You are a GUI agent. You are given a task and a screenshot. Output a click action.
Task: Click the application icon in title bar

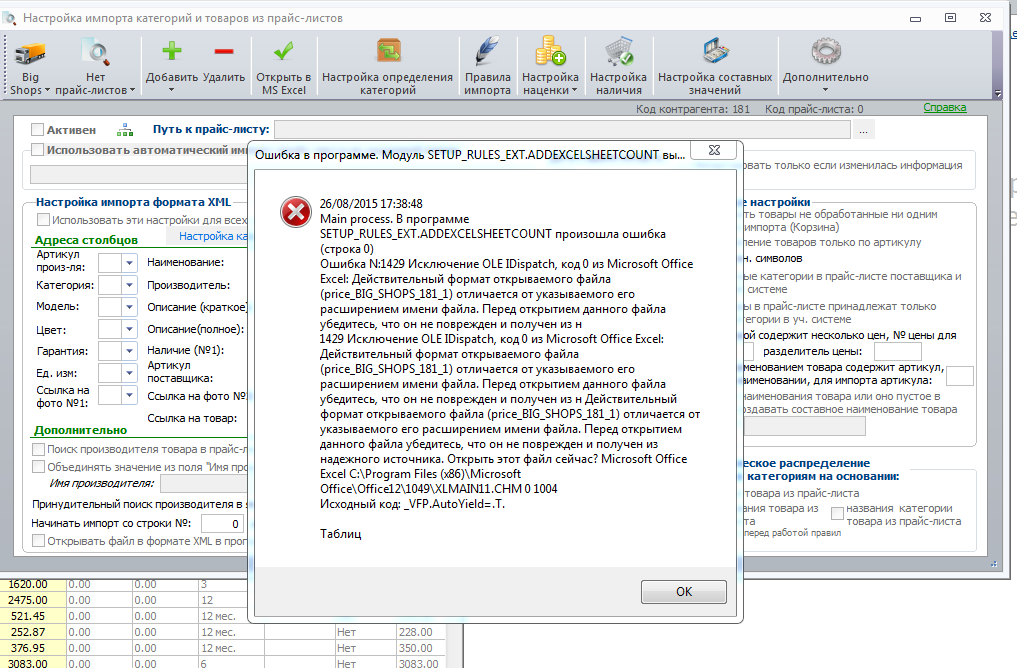pos(10,18)
